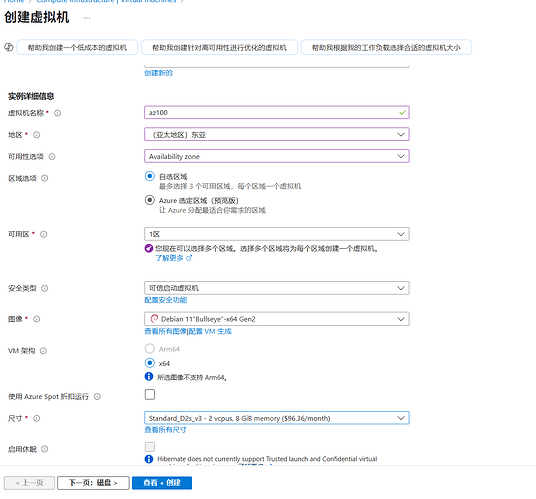Viewport: 536px width, 499px height.
Task: Click info icon next to 虚拟机名称
Action: click(x=57, y=113)
